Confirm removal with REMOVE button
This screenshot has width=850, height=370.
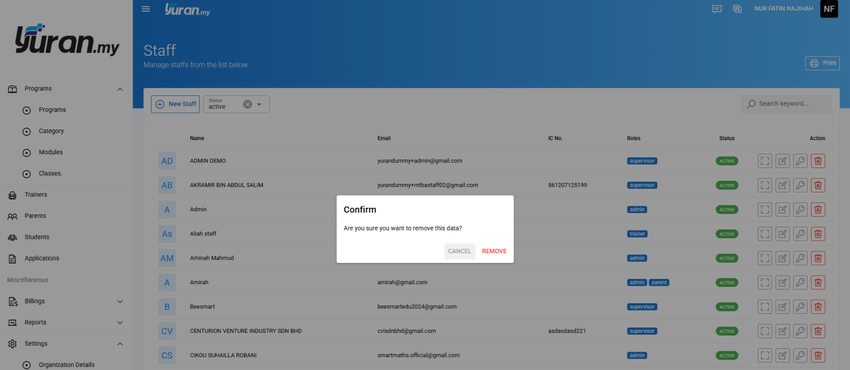click(494, 251)
